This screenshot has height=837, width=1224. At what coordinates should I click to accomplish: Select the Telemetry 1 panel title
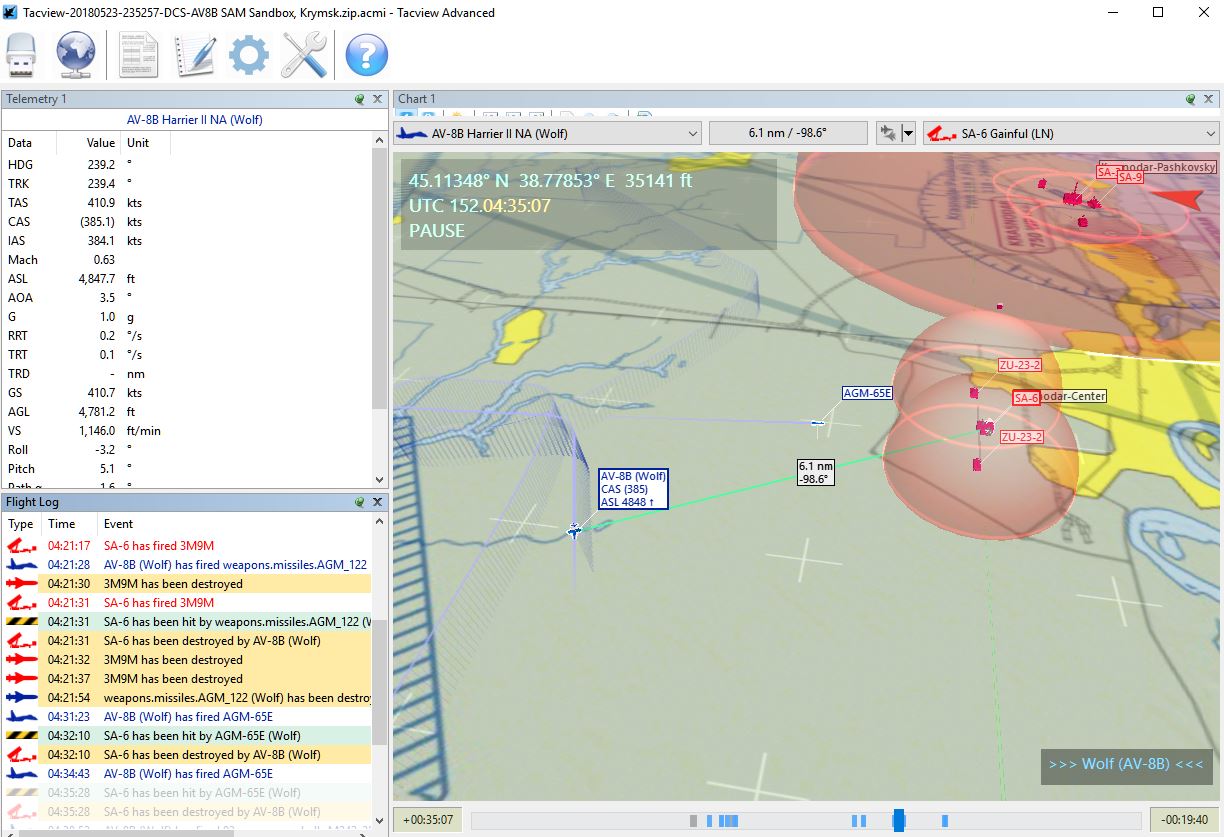pos(37,99)
